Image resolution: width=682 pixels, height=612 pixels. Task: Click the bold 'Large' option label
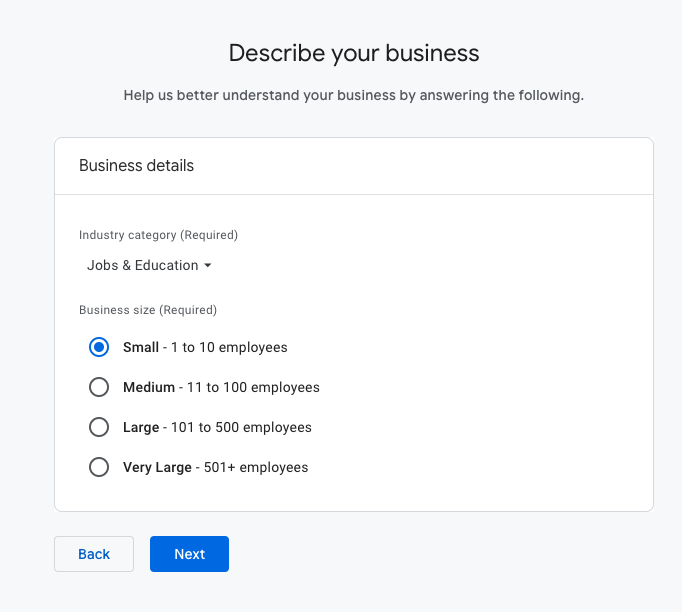pyautogui.click(x=141, y=427)
